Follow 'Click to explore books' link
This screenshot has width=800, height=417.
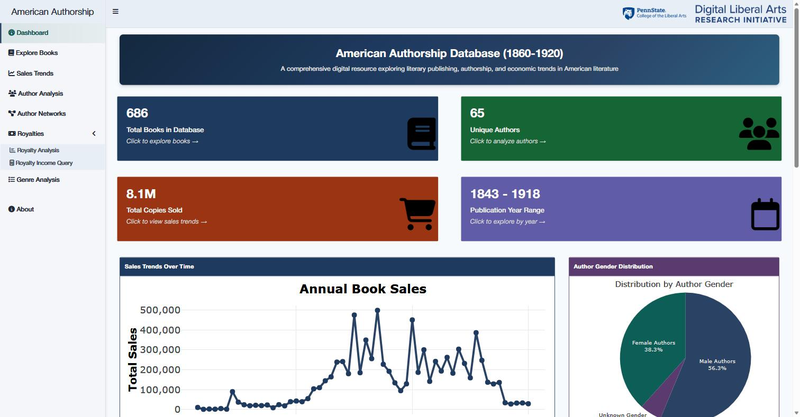coord(162,141)
